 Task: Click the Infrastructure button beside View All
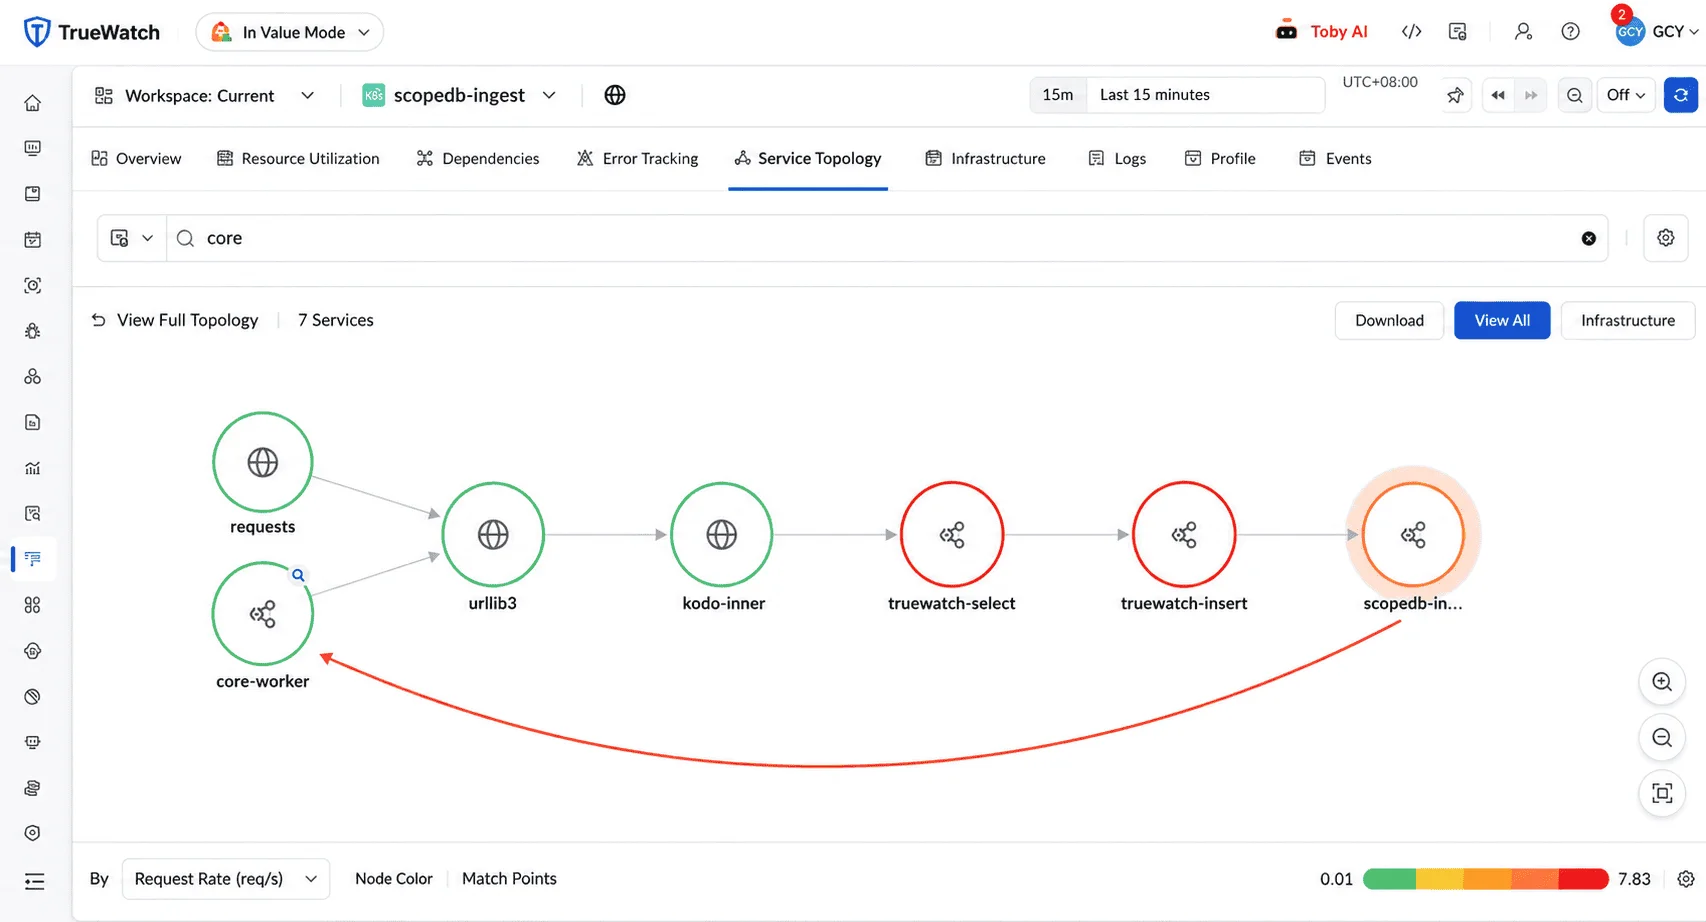pyautogui.click(x=1627, y=320)
